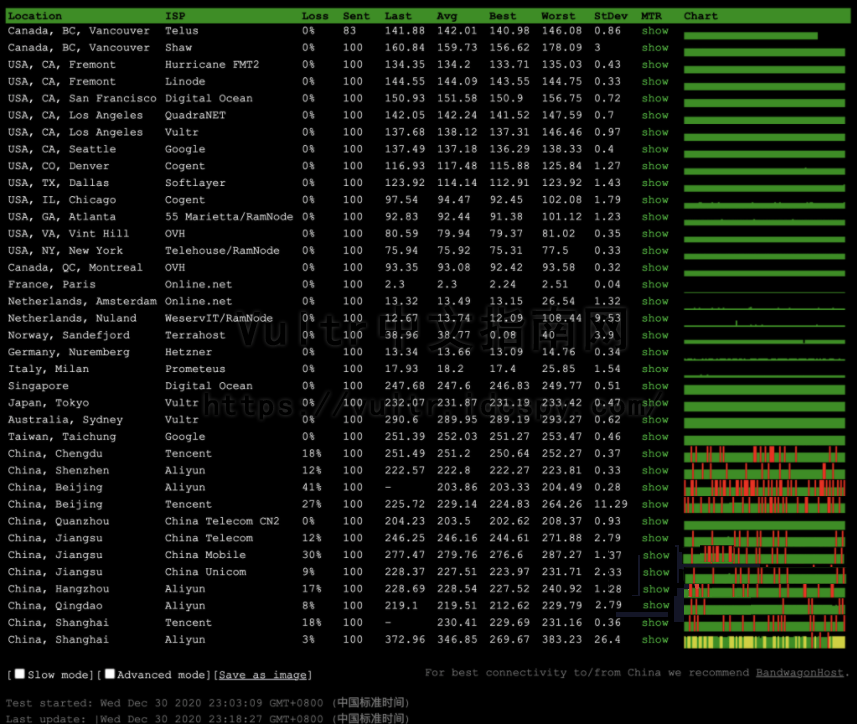Follow the BandwagonHost recommendation link
Image resolution: width=857 pixels, height=724 pixels.
coord(800,673)
